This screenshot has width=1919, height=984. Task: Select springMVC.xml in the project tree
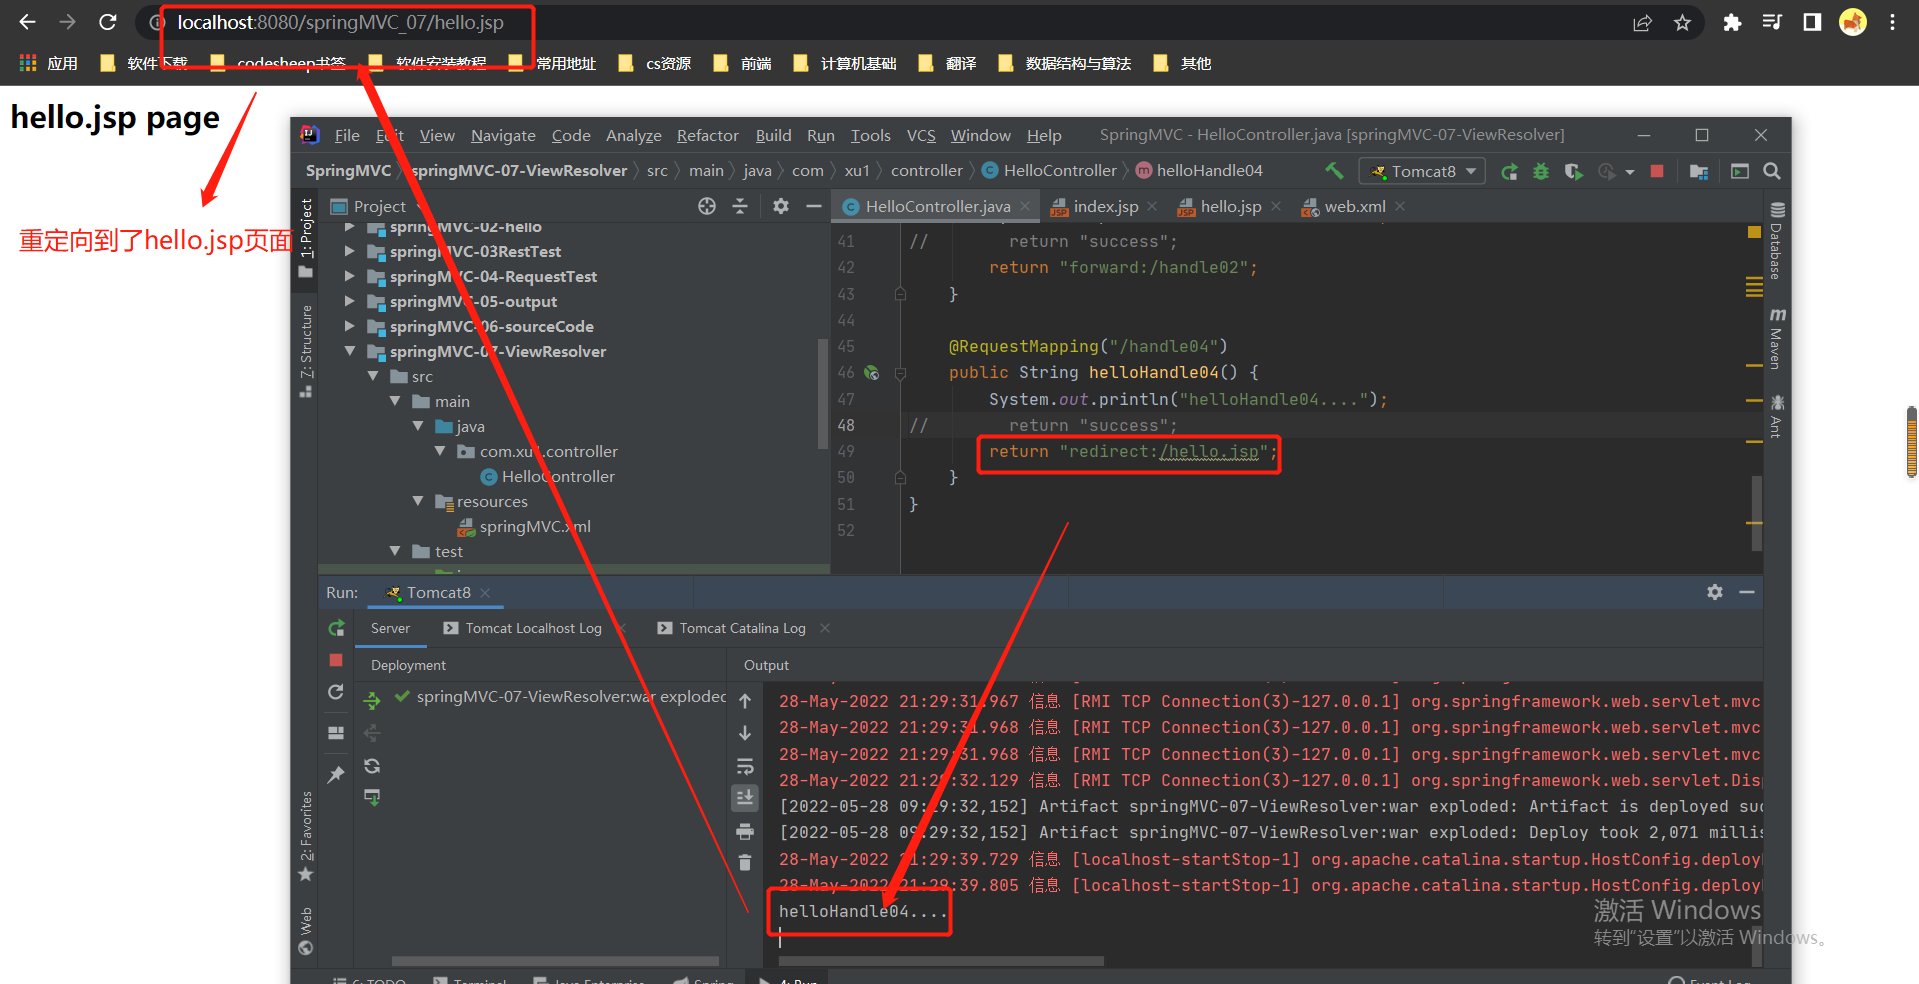pyautogui.click(x=535, y=526)
